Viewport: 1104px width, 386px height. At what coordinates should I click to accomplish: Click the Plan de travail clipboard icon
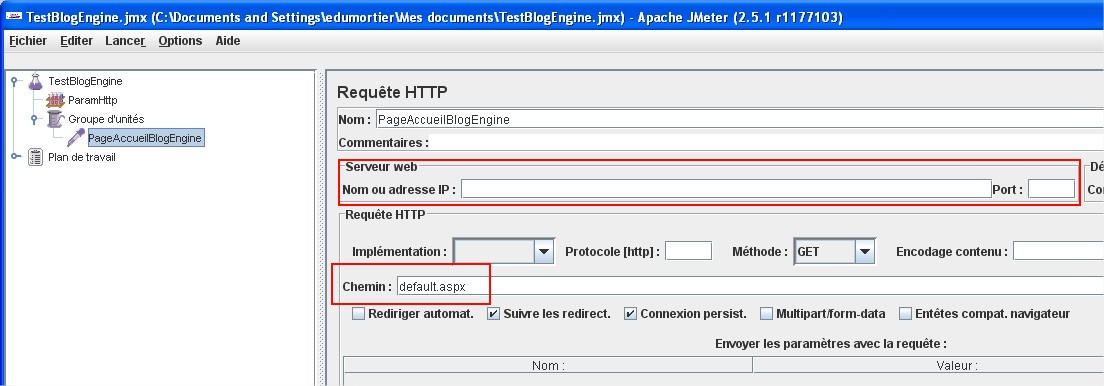(x=35, y=157)
